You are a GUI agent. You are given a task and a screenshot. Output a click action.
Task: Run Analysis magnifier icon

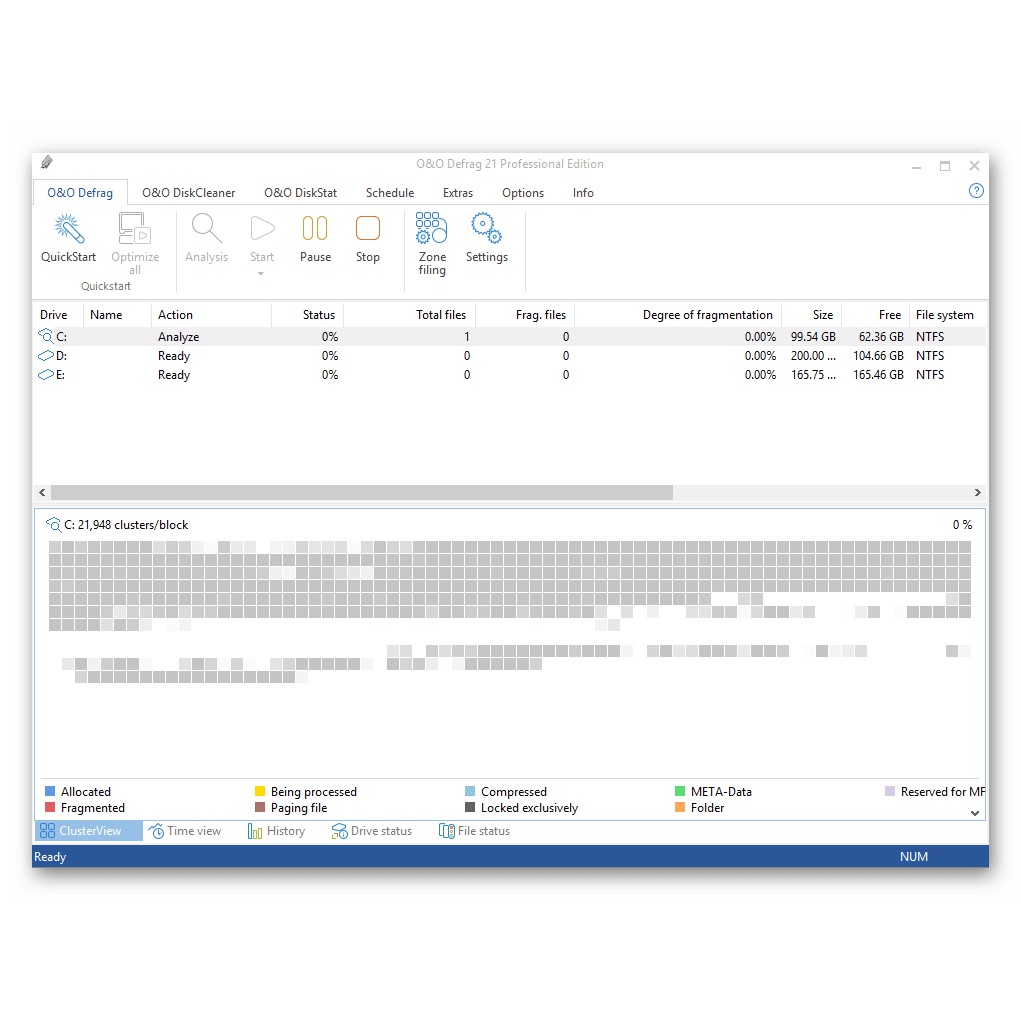coord(206,229)
